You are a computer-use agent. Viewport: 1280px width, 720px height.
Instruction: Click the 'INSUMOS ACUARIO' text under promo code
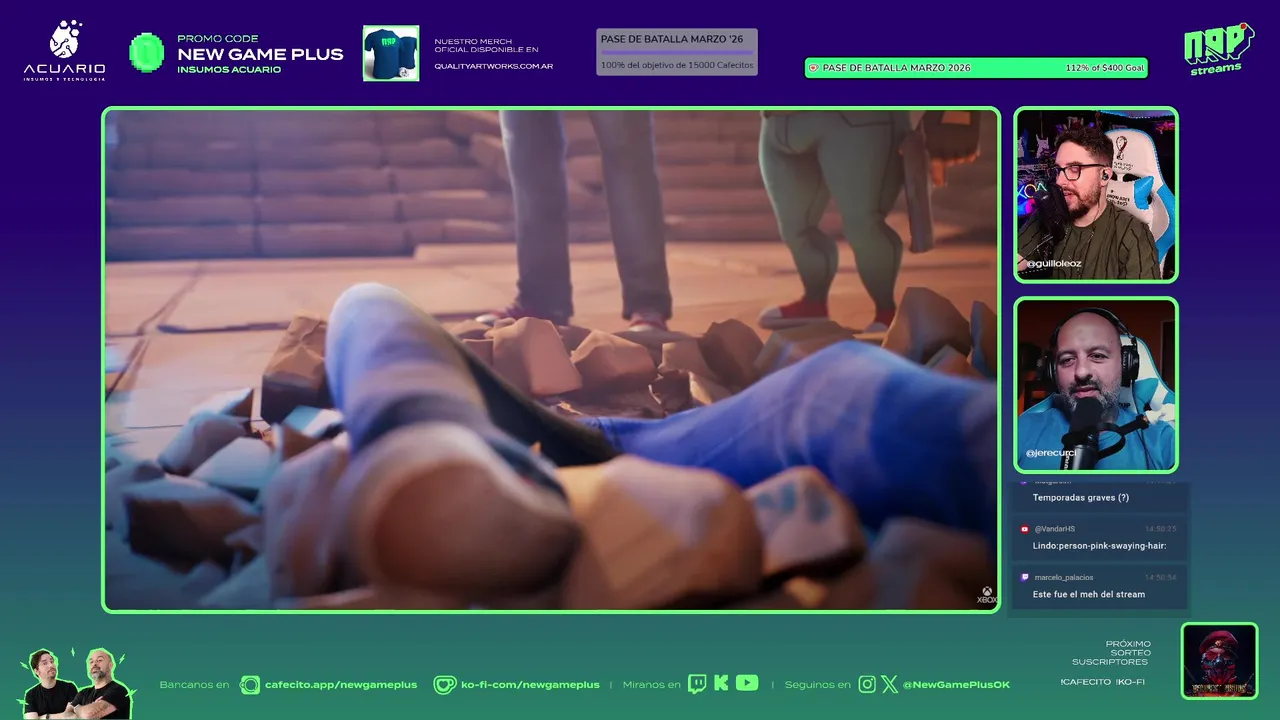[229, 70]
